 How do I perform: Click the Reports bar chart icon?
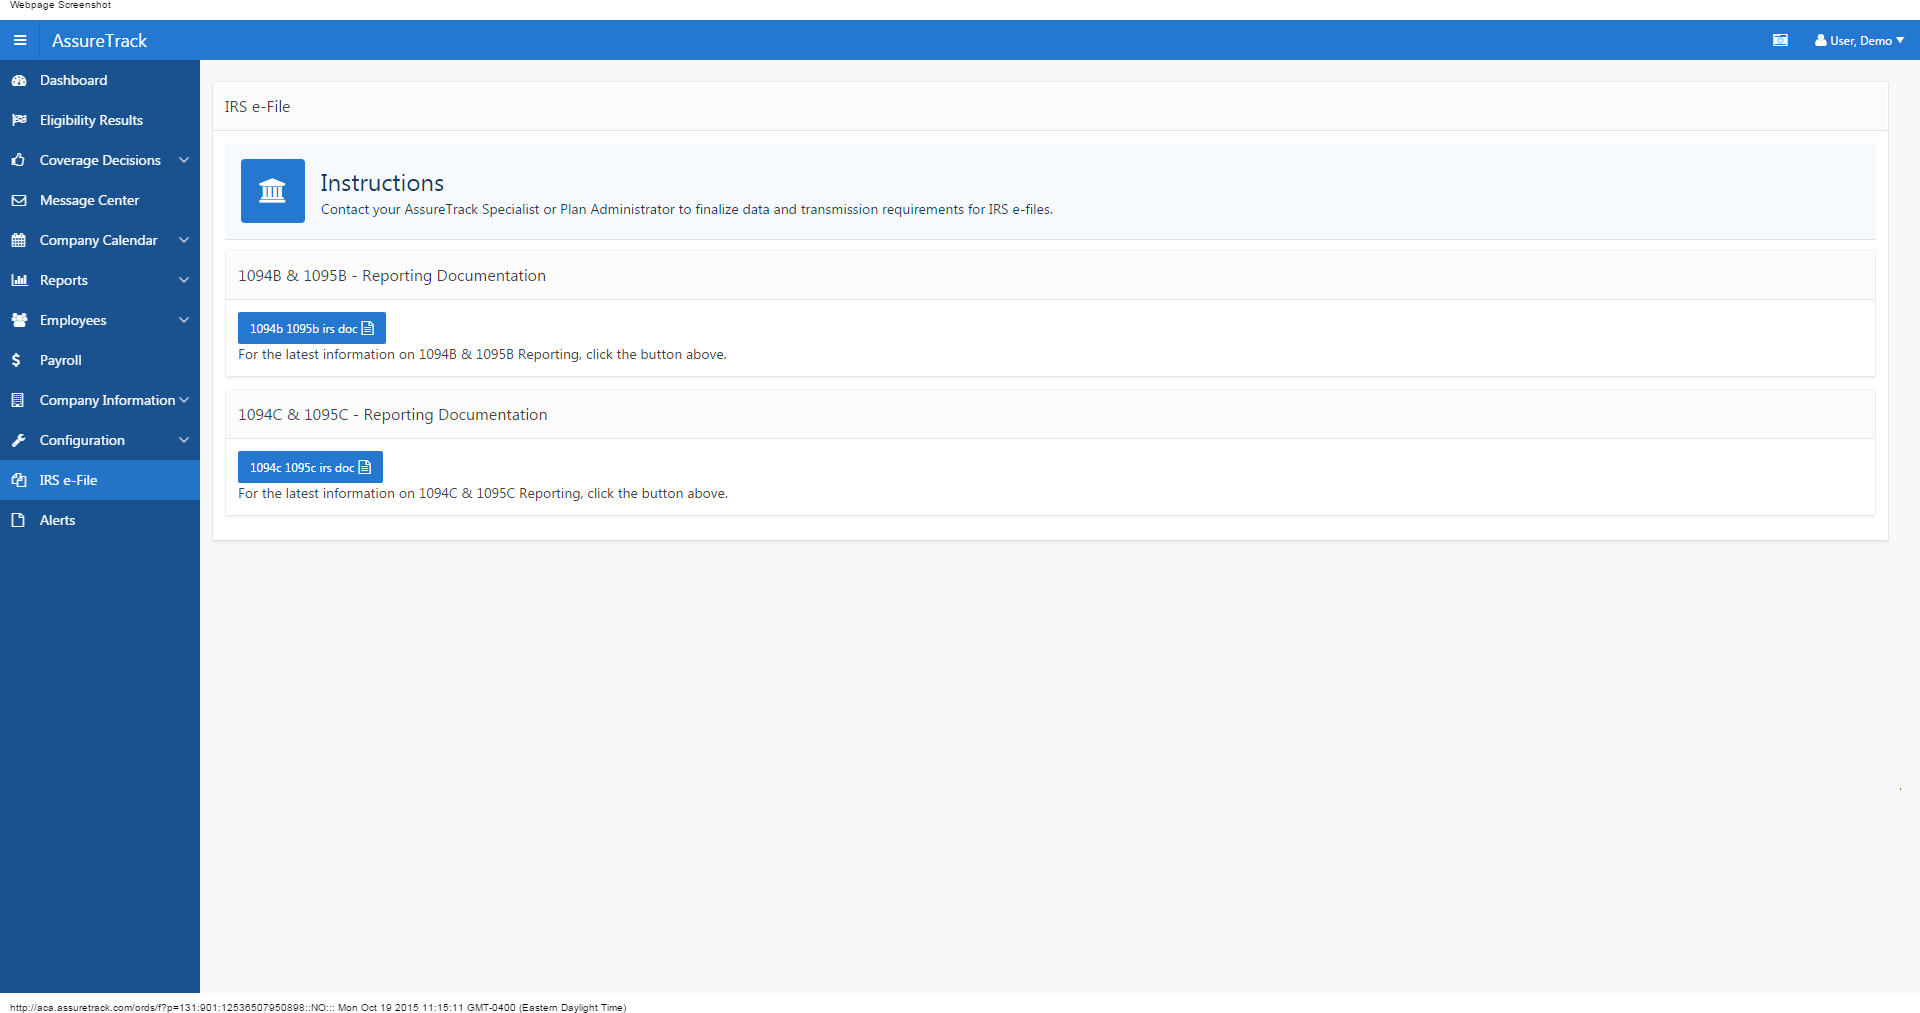coord(18,281)
